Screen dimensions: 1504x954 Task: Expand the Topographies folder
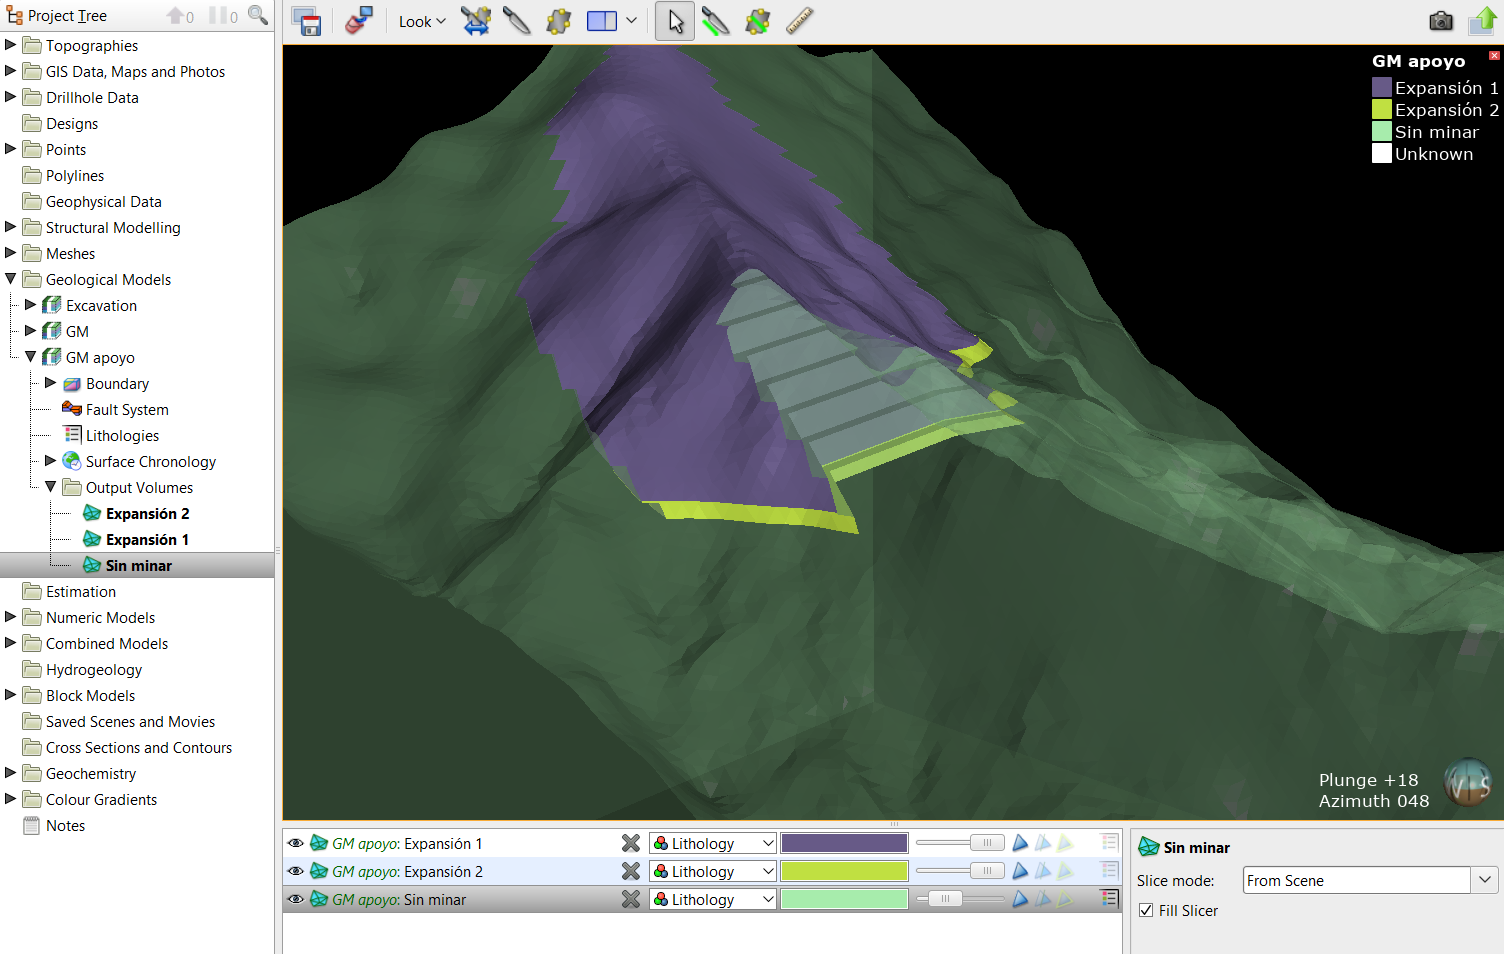[11, 44]
